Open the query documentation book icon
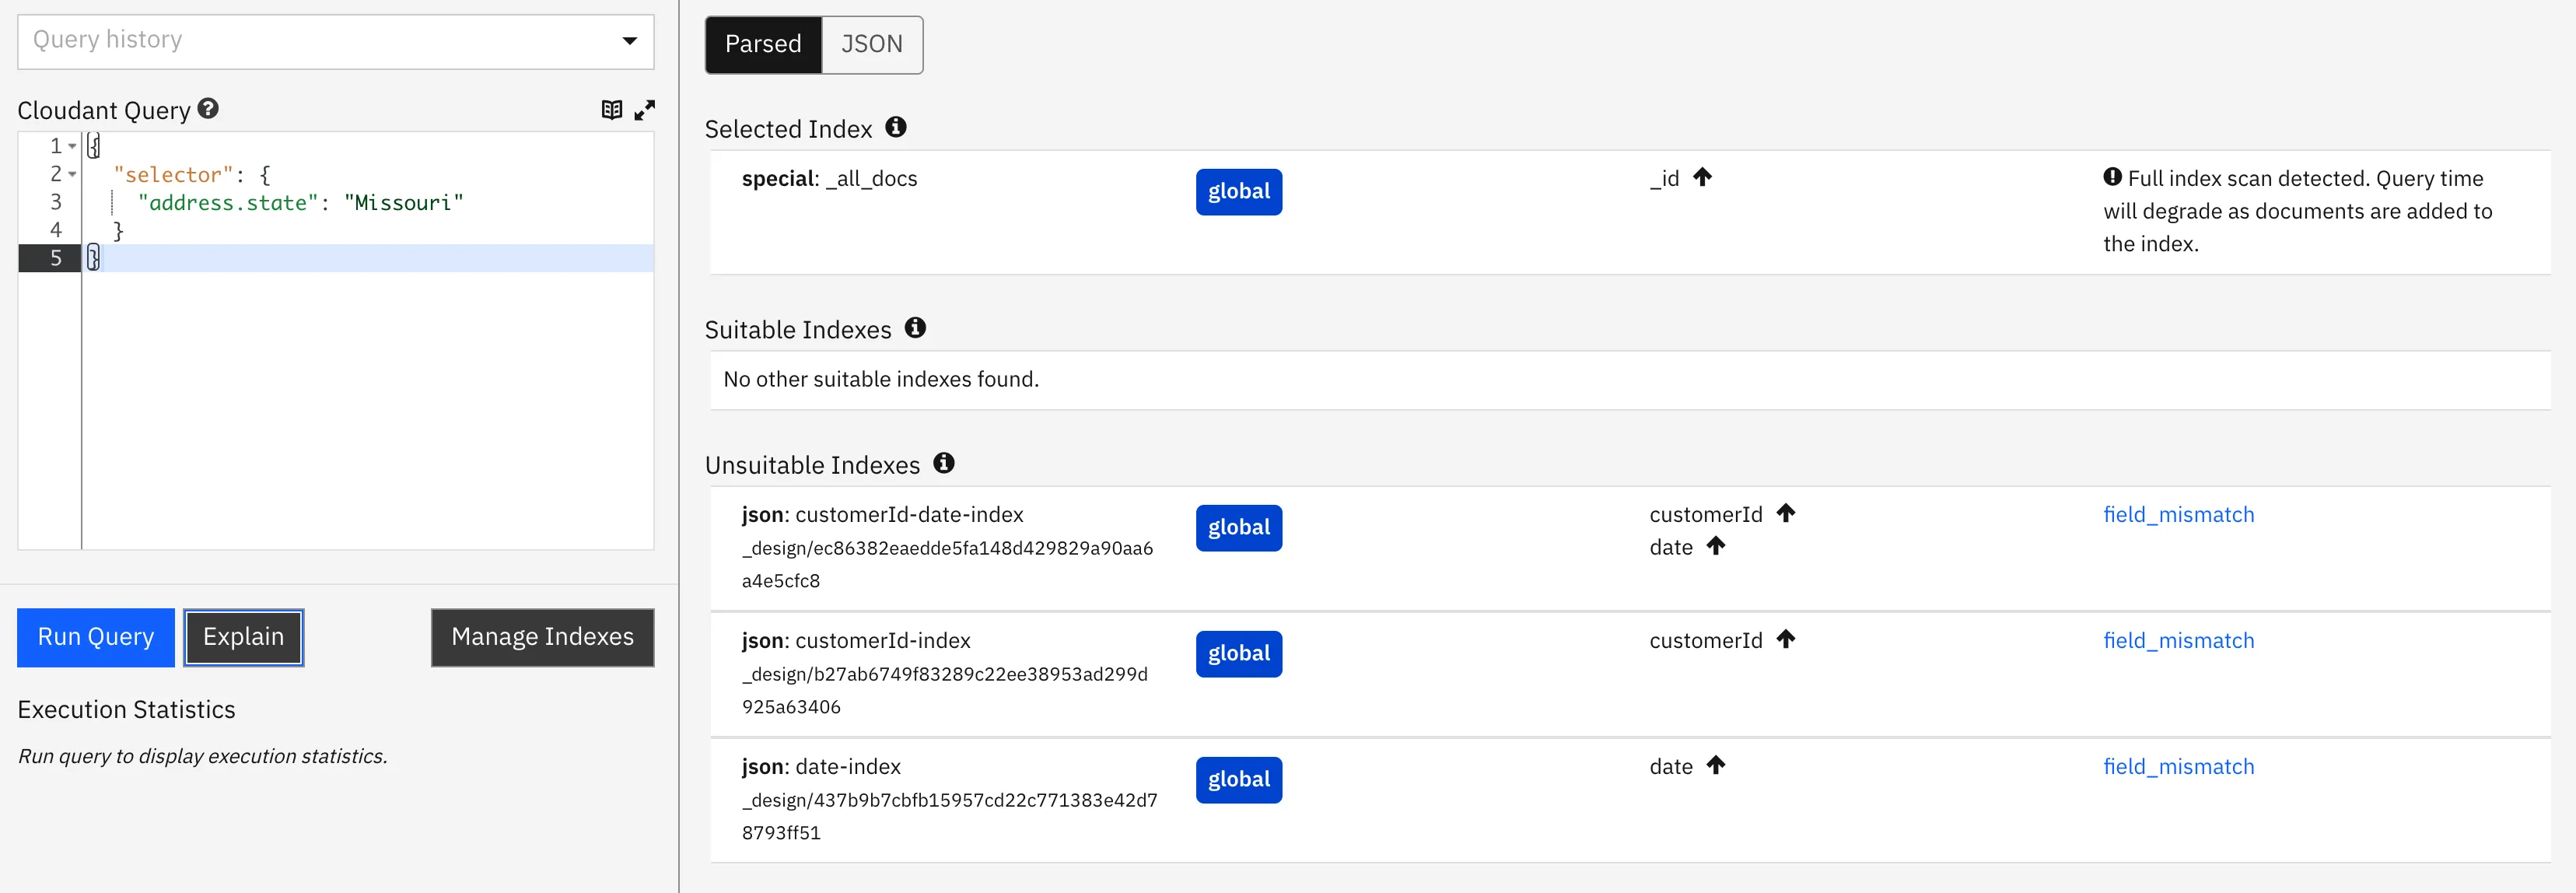2576x893 pixels. coord(612,109)
